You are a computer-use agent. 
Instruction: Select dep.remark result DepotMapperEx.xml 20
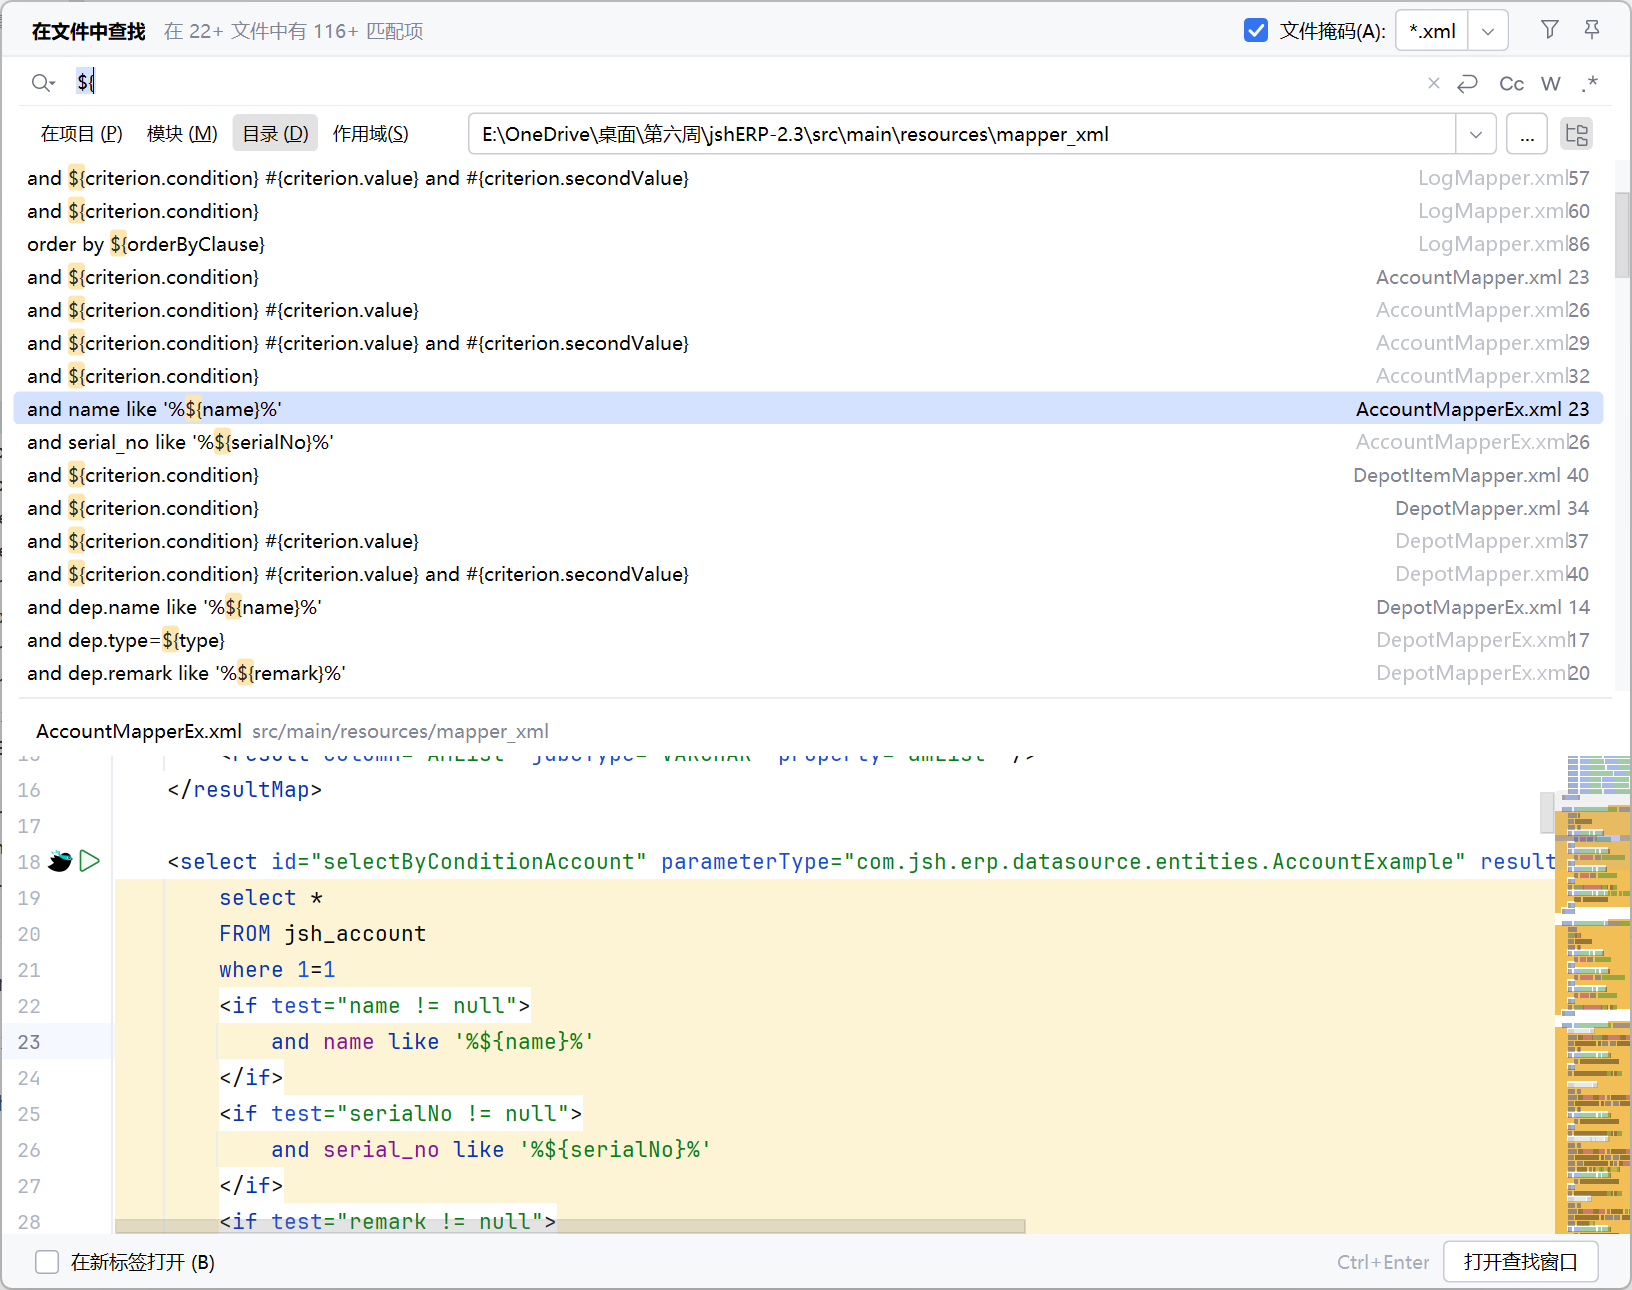(x=808, y=673)
